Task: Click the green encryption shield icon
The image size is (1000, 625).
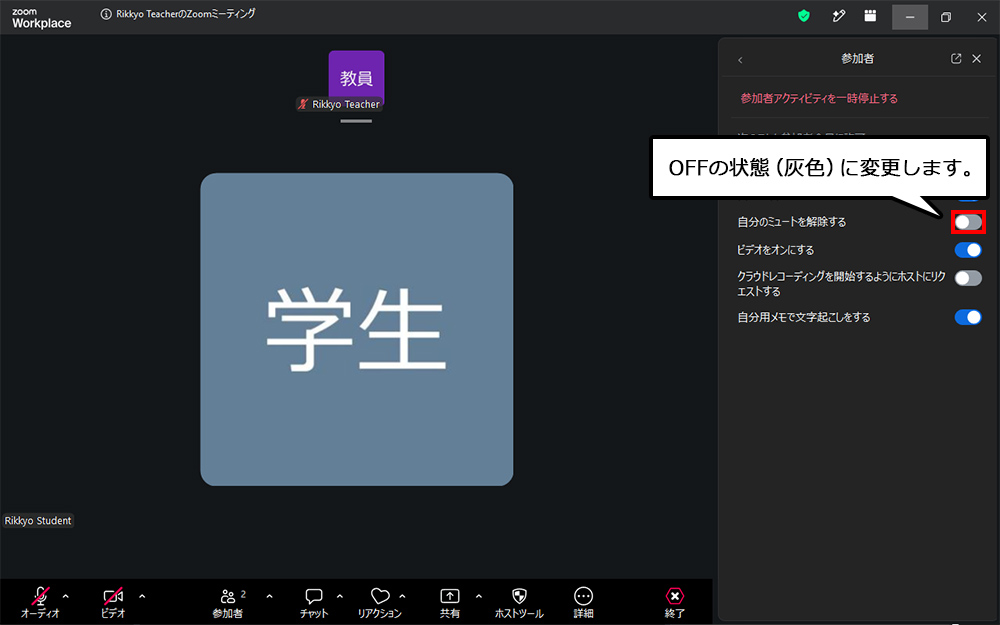Action: pyautogui.click(x=804, y=16)
